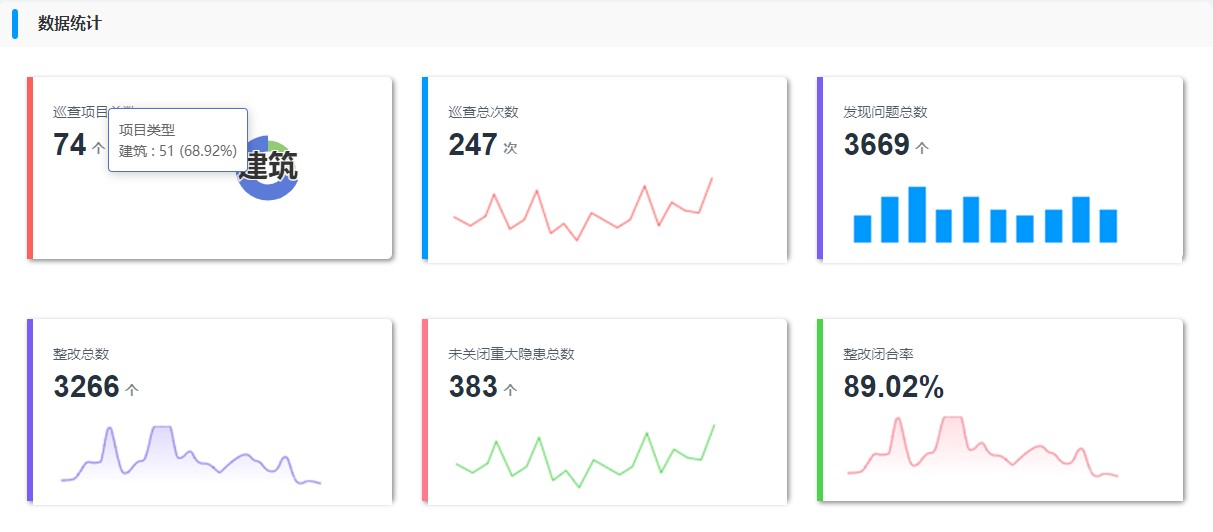
Task: Open the 巡查总次数 card label
Action: point(483,112)
